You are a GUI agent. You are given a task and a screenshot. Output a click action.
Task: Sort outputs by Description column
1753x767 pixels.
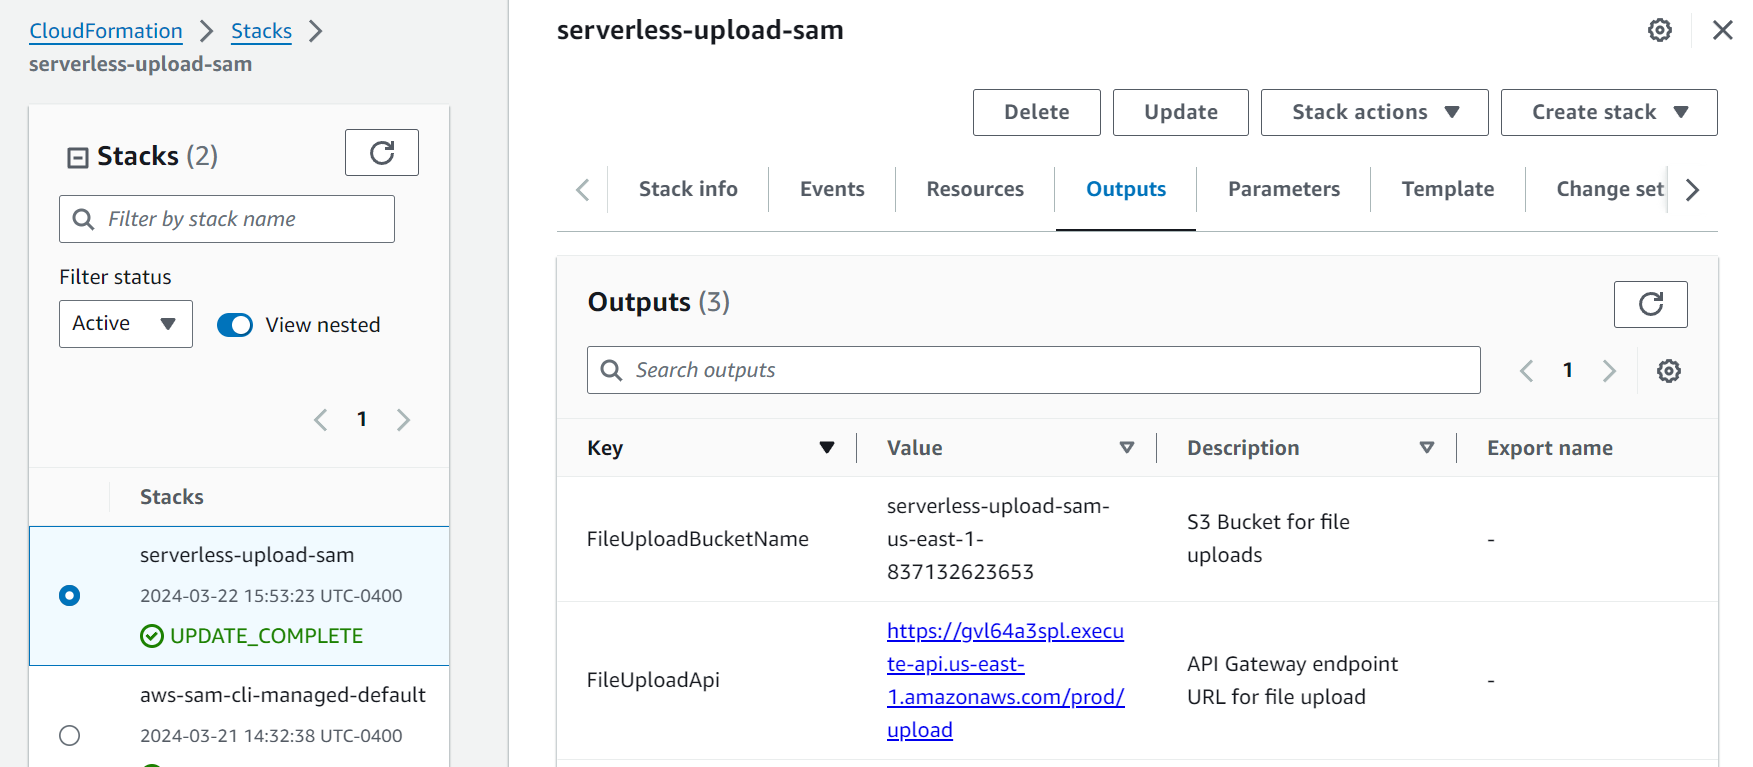pyautogui.click(x=1427, y=448)
